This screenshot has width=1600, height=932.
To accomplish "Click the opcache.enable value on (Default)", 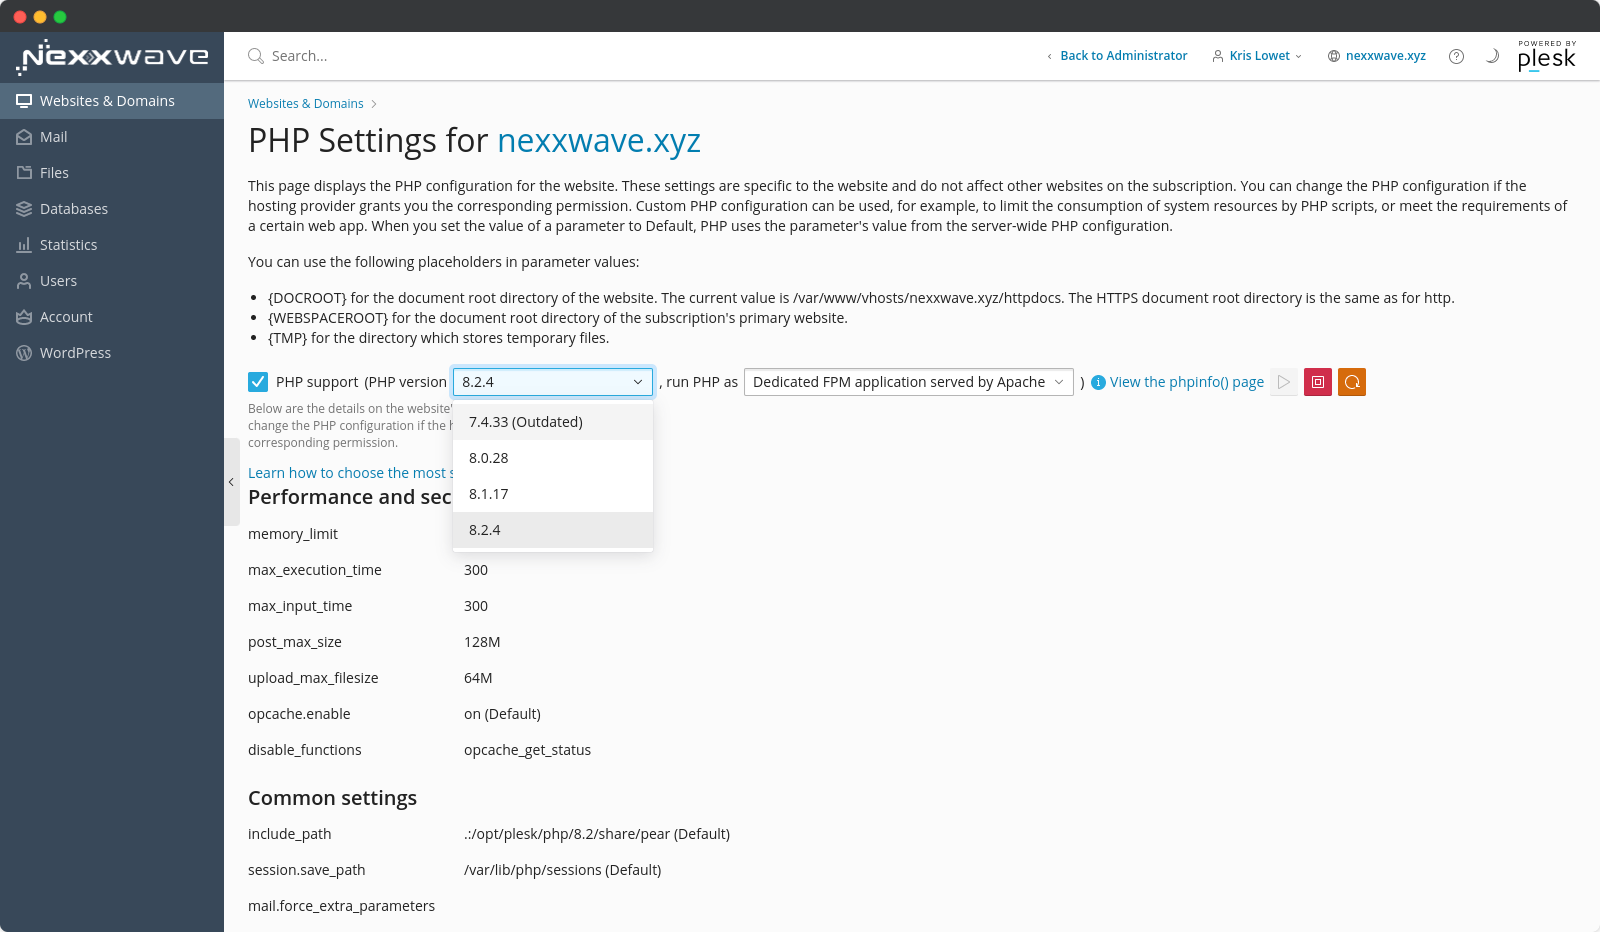I will (502, 714).
